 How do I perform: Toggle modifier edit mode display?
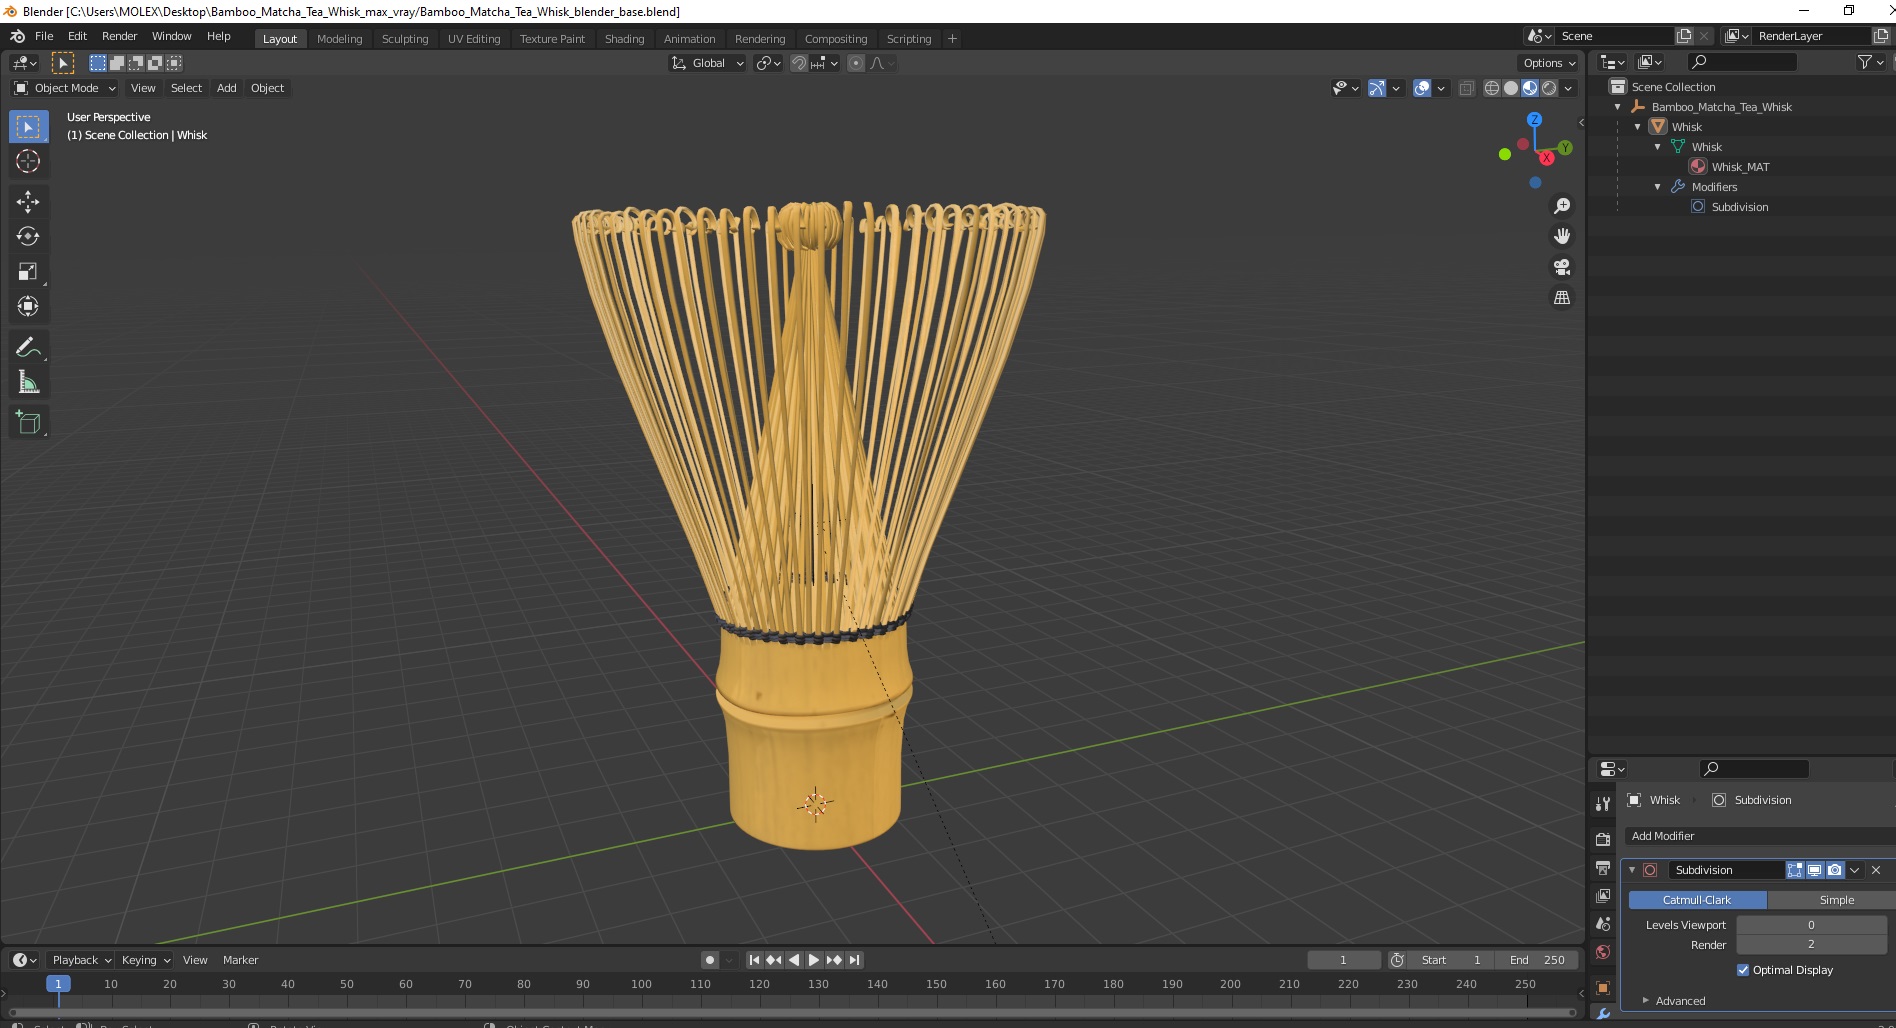(x=1795, y=870)
